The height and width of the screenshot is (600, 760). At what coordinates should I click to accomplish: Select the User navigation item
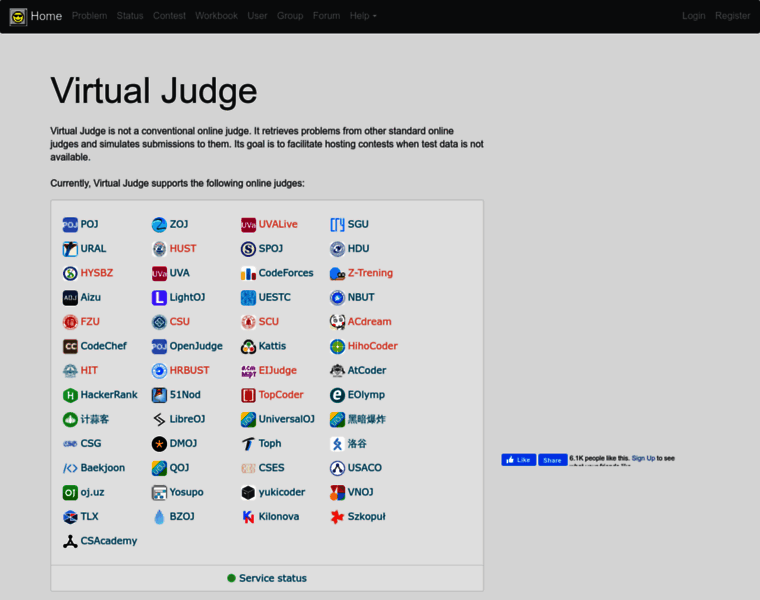coord(257,16)
